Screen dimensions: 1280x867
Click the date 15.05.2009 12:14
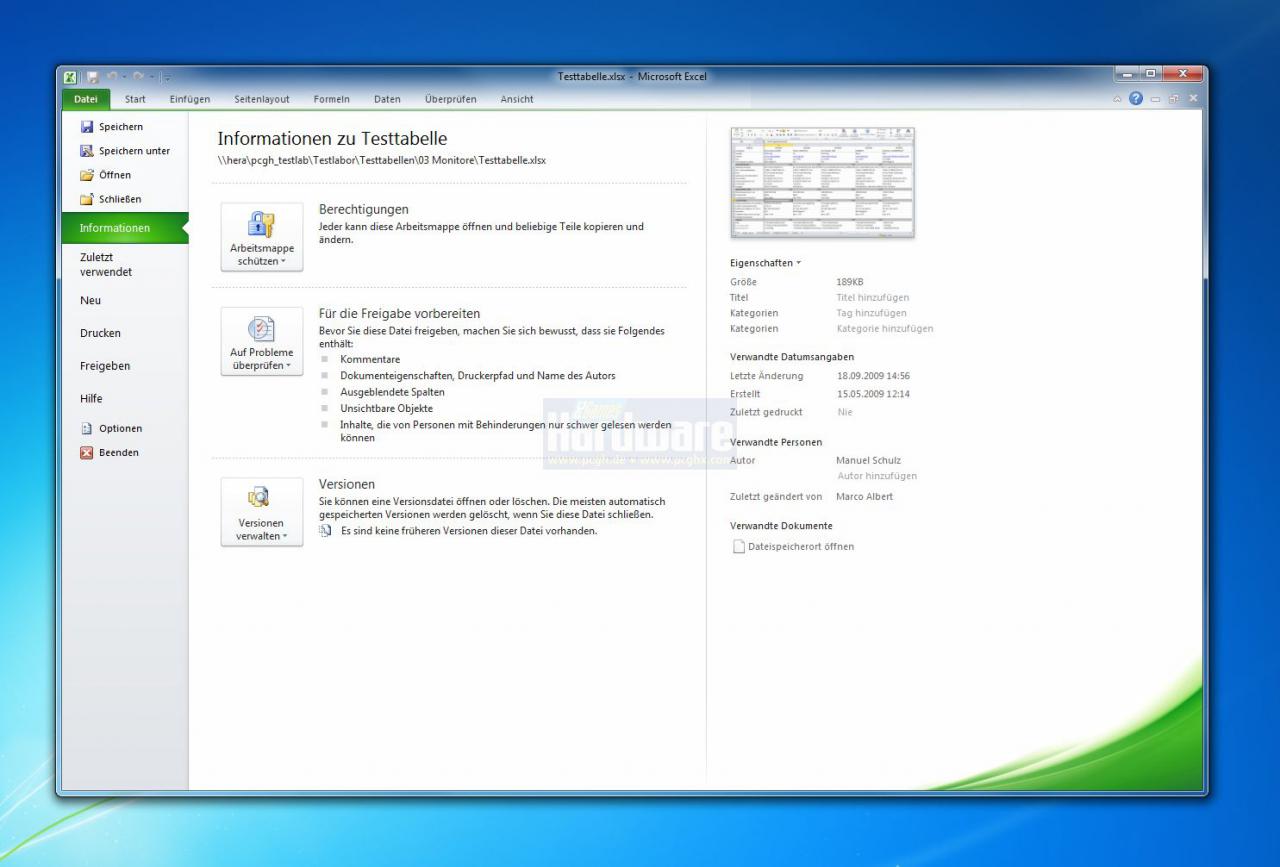tap(873, 394)
